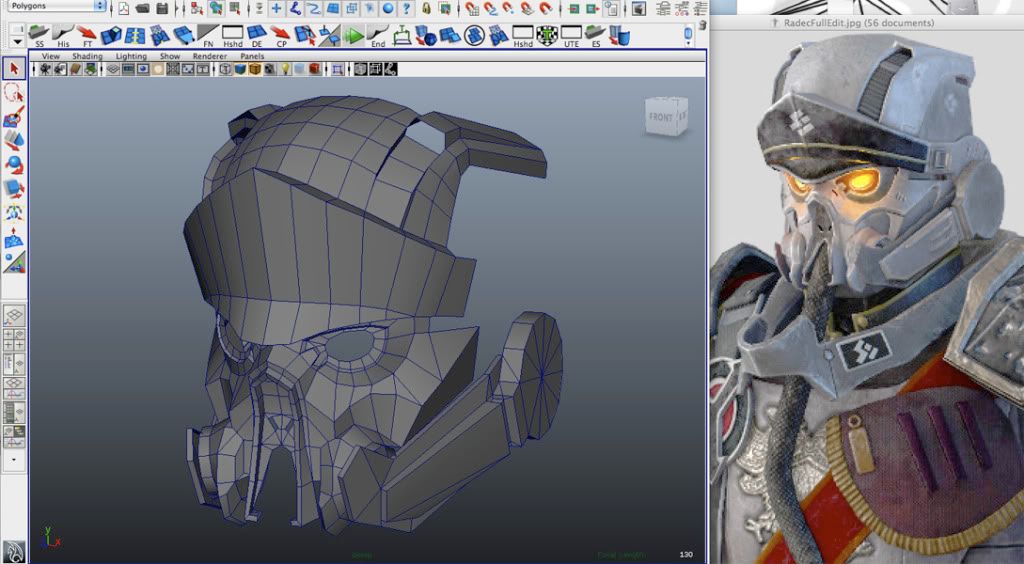Expand the panel layout options arrow
Viewport: 1024px width, 564px height.
[14, 460]
